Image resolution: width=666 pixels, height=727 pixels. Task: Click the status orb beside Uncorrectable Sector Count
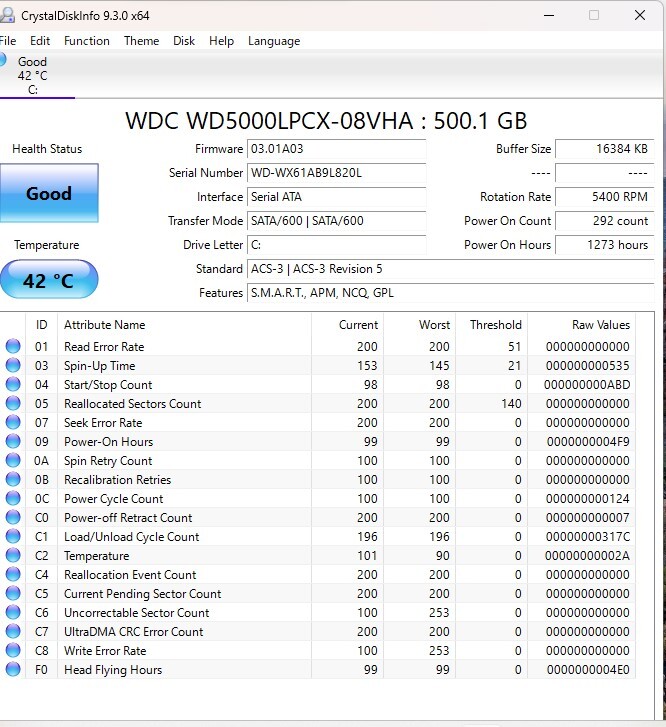pyautogui.click(x=13, y=612)
